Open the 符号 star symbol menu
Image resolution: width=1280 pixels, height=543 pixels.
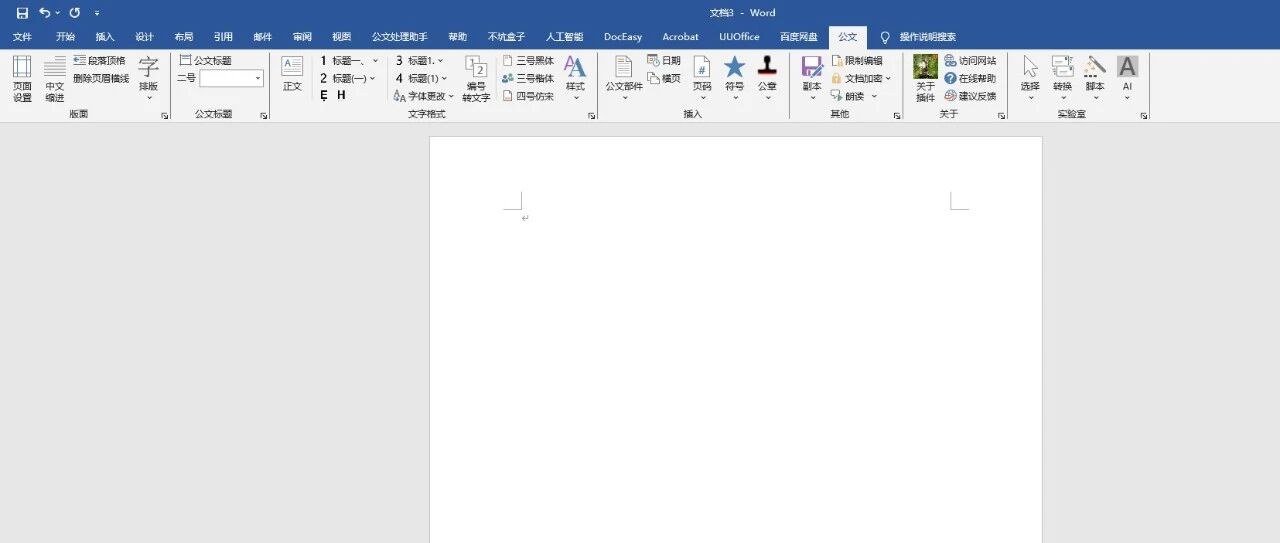[x=734, y=78]
